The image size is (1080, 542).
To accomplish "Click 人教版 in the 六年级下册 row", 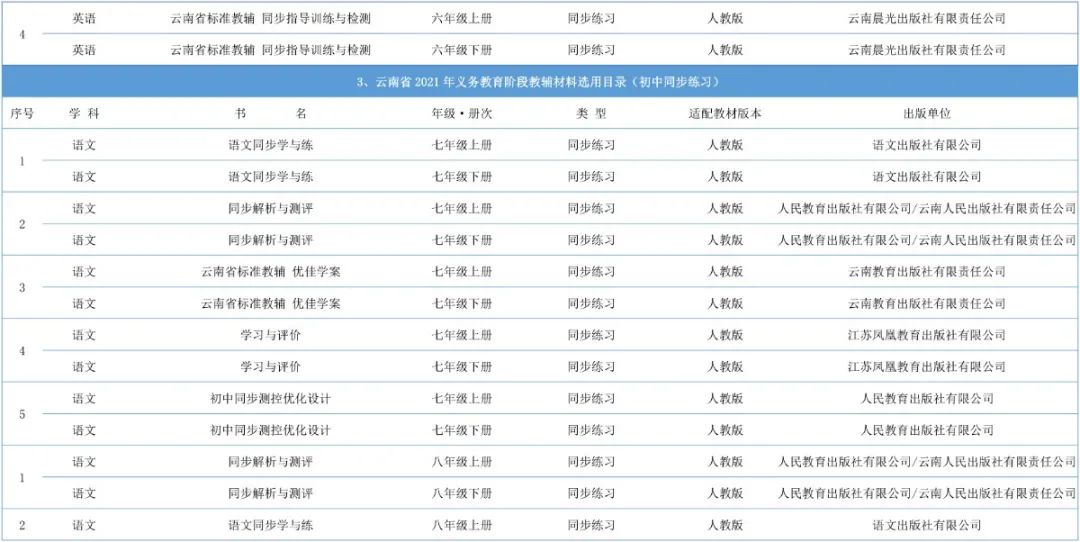I will (725, 50).
